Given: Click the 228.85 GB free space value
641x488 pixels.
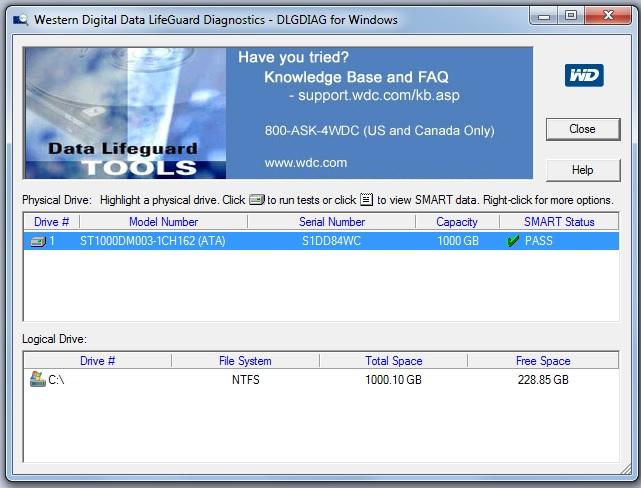Looking at the screenshot, I should click(x=543, y=380).
